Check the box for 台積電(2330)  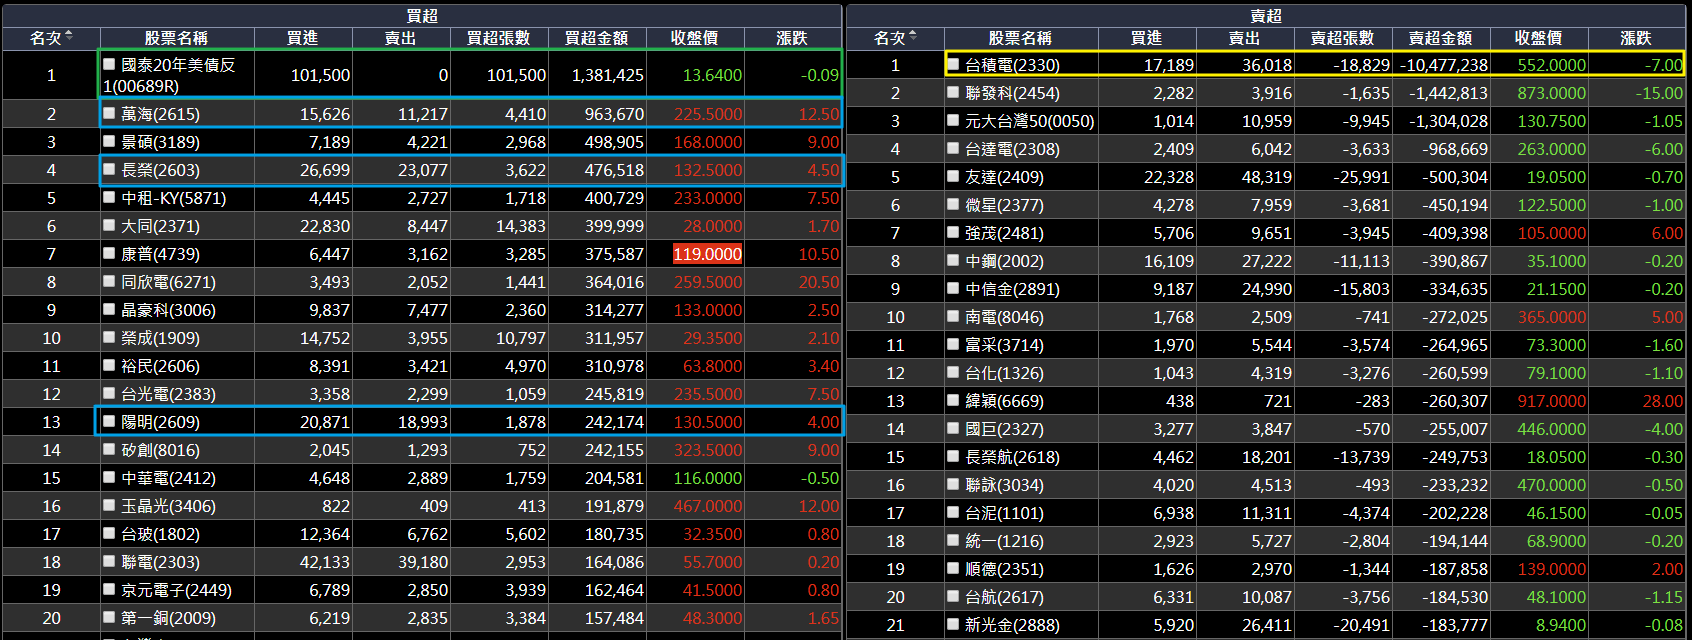[954, 65]
